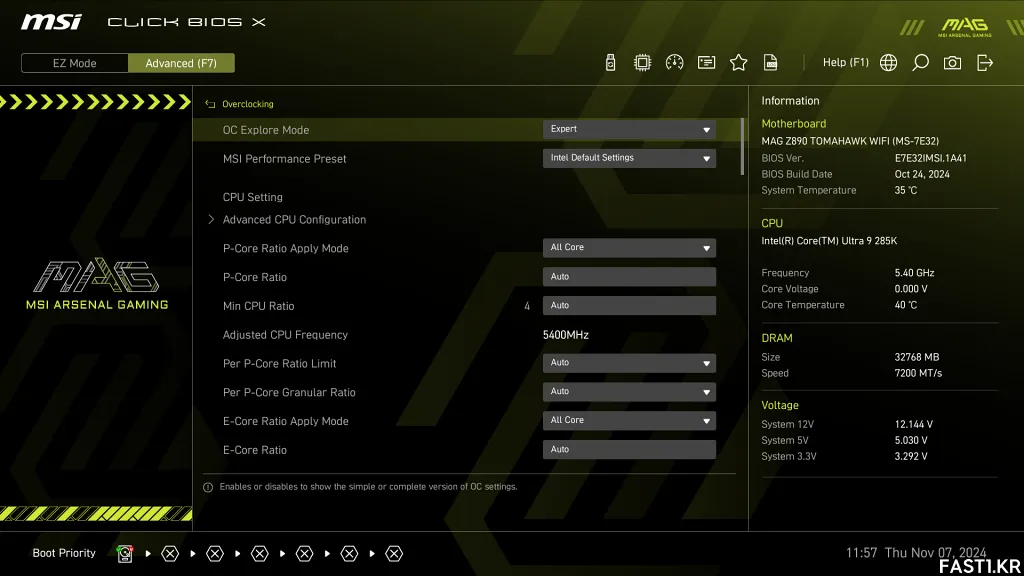Image resolution: width=1024 pixels, height=576 pixels.
Task: Open Help (F1)
Action: click(846, 63)
